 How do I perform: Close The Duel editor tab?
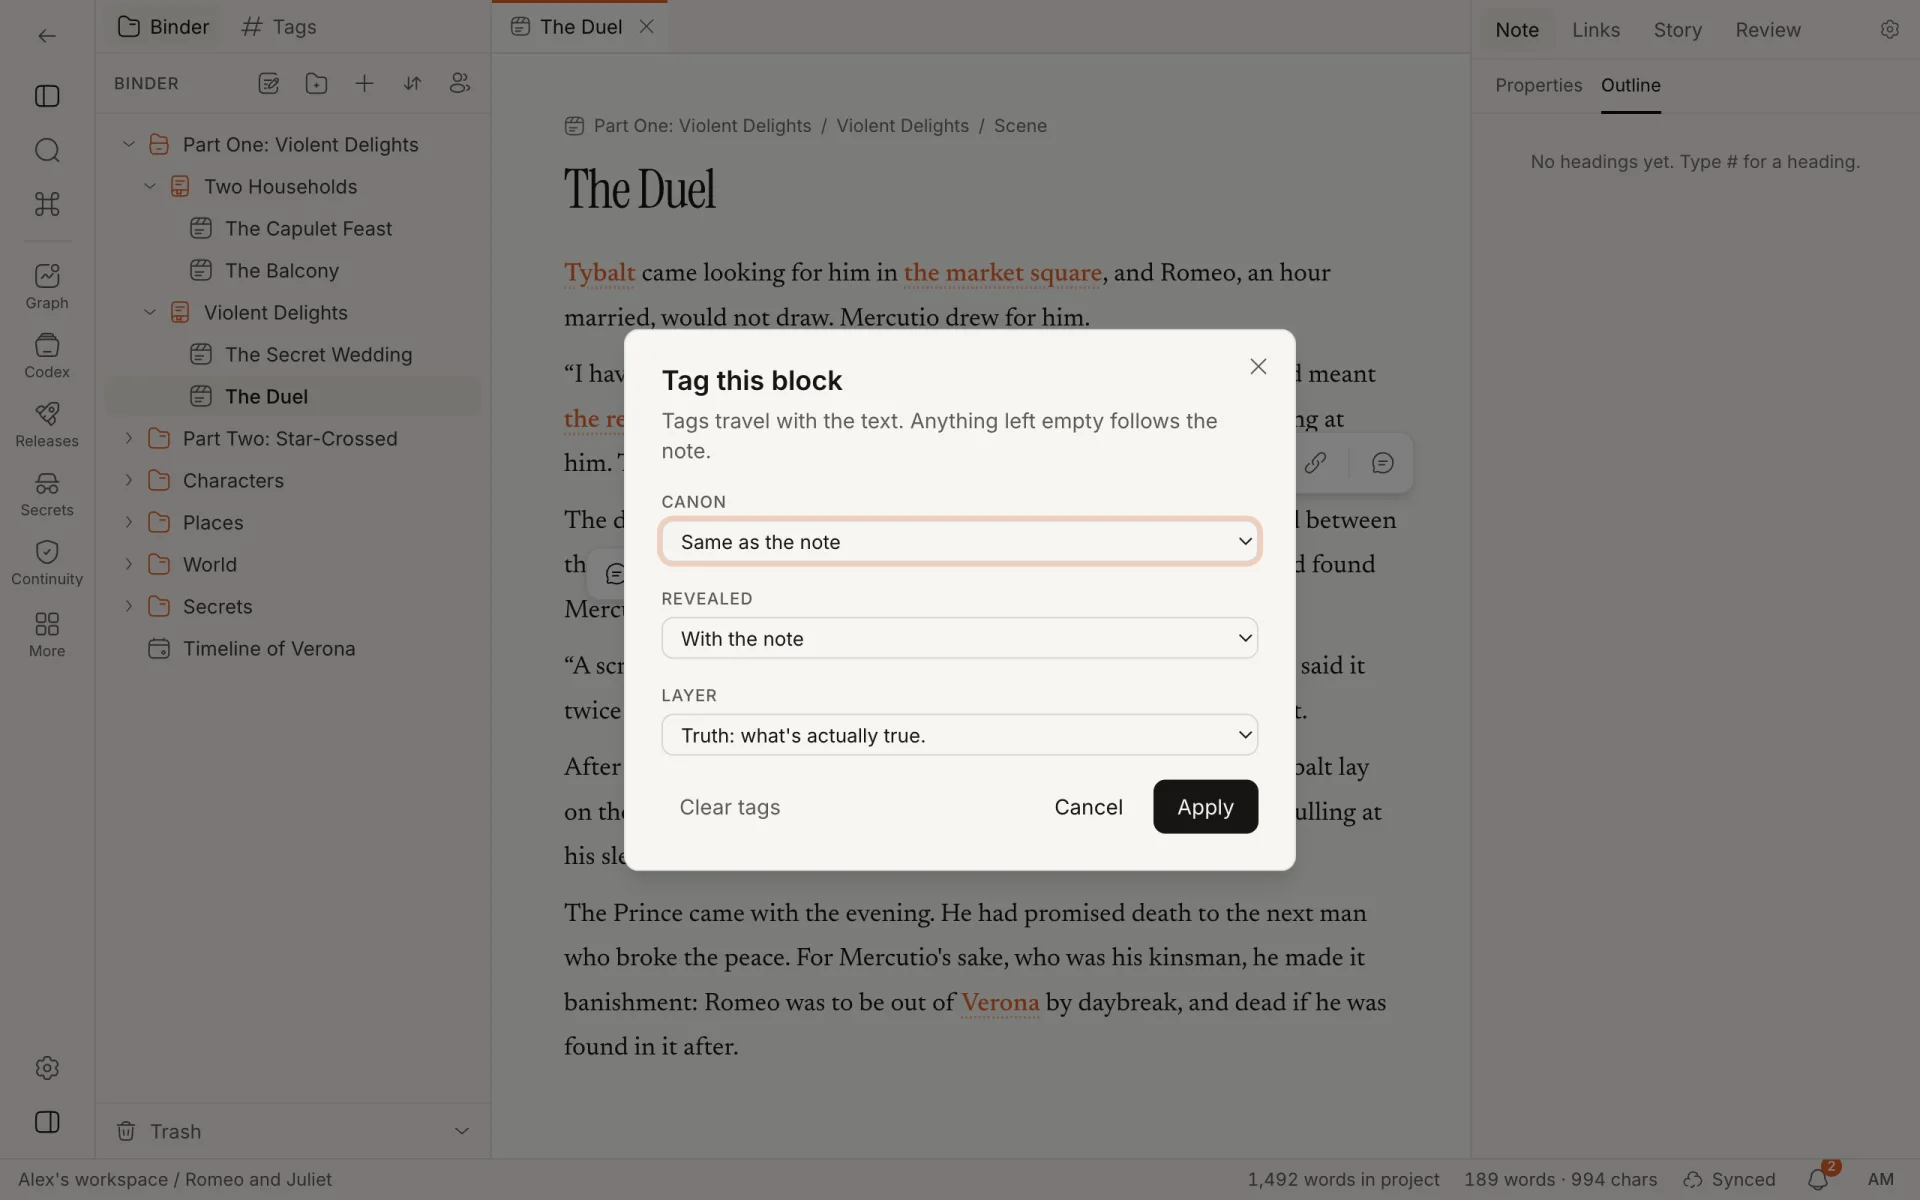point(647,27)
